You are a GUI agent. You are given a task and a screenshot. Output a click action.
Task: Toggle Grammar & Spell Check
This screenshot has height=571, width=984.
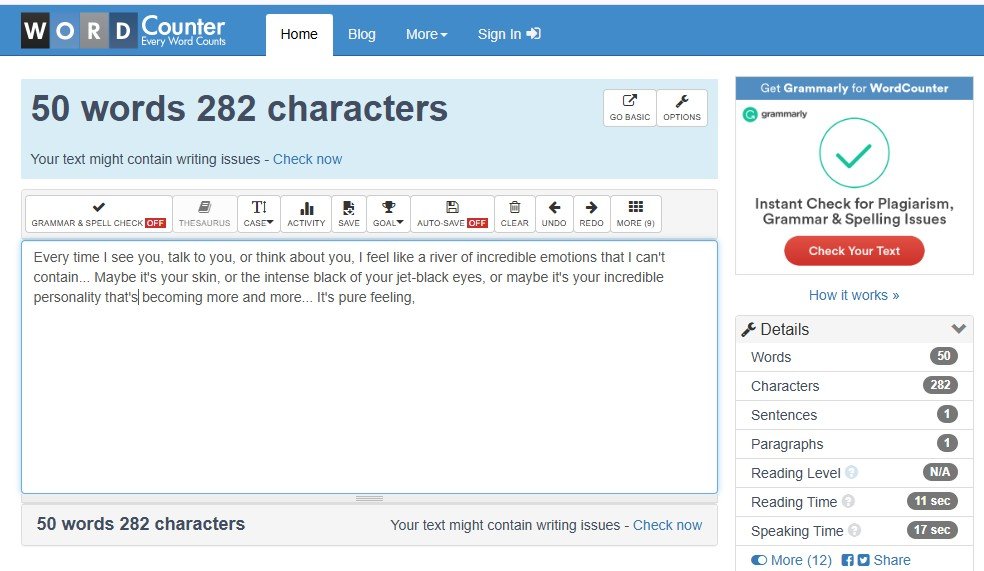99,214
